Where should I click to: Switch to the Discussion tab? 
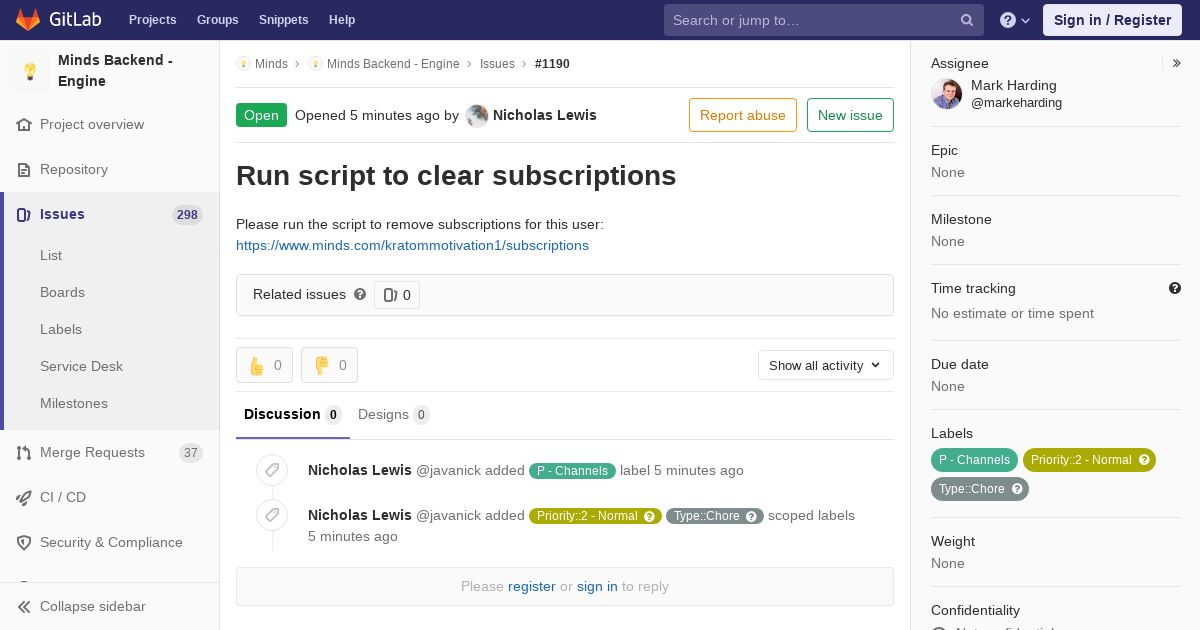point(293,414)
